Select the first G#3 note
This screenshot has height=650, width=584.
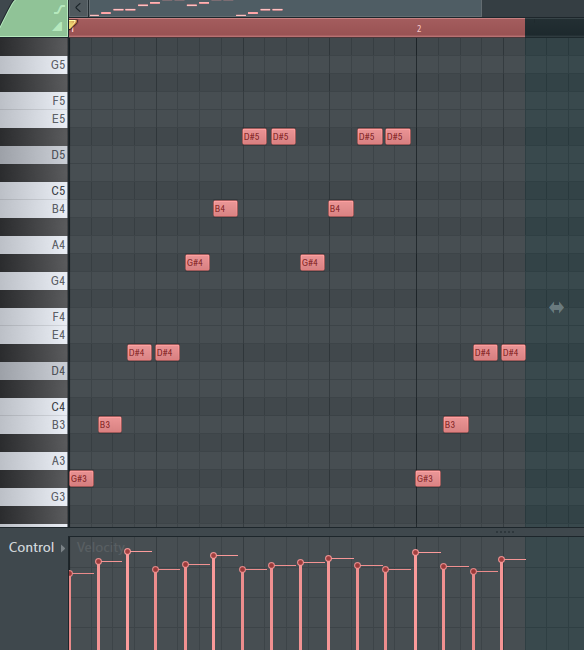(x=81, y=478)
